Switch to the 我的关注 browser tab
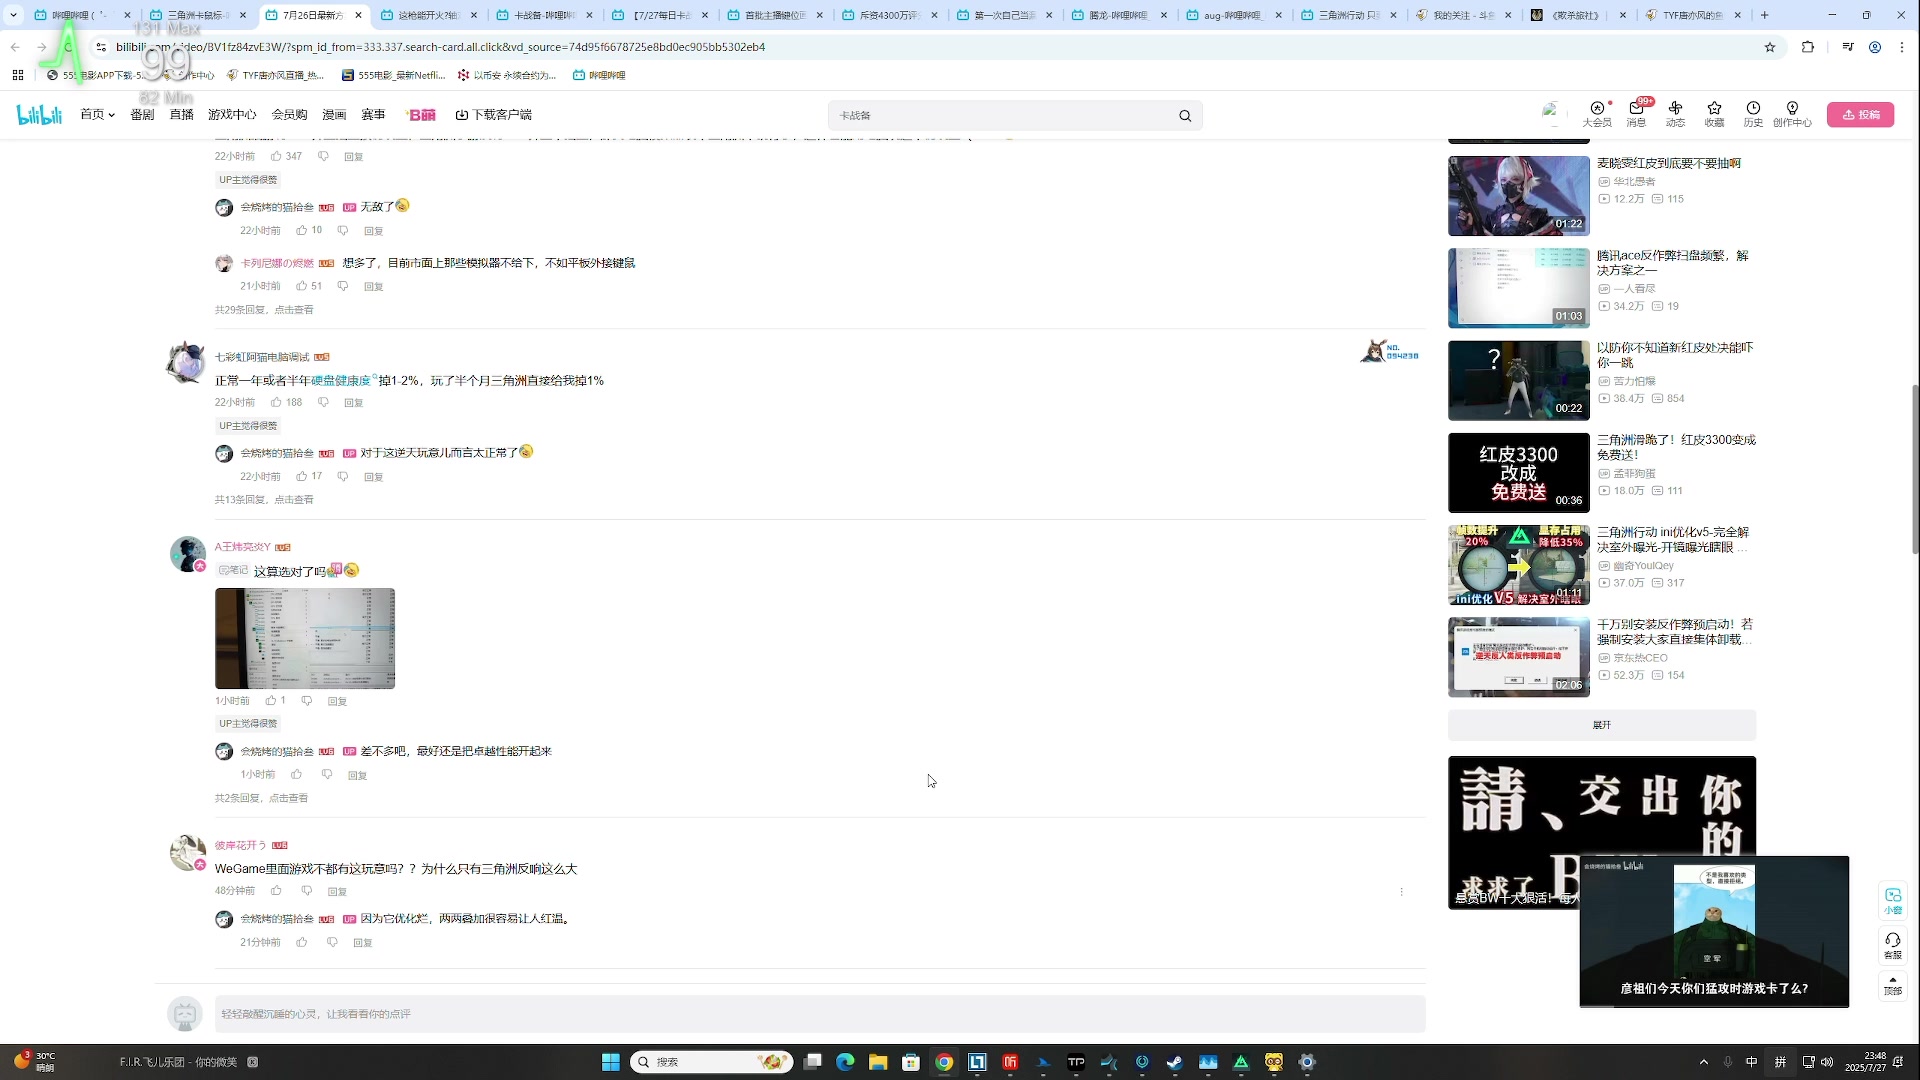The height and width of the screenshot is (1080, 1920). (1463, 15)
